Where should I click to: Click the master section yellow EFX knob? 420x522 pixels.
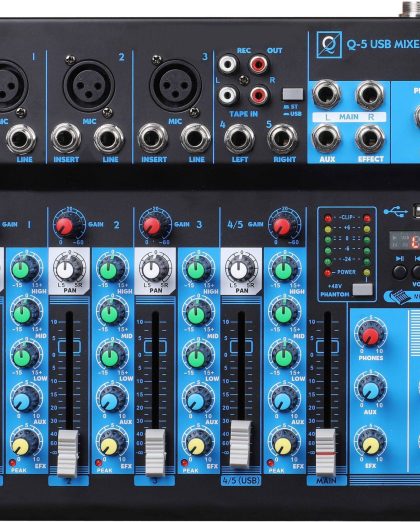[x=370, y=444]
